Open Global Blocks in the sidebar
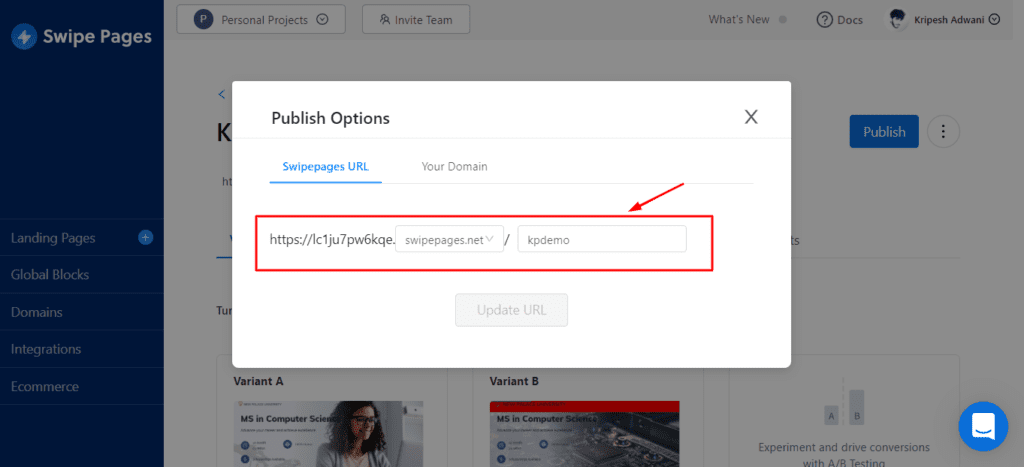Screen dimensions: 1024x467 coord(50,274)
